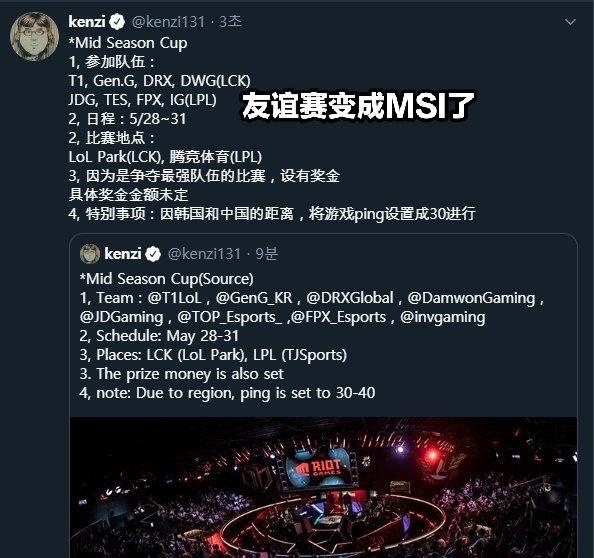Image resolution: width=594 pixels, height=558 pixels.
Task: Open the esports arena photo
Action: (324, 487)
